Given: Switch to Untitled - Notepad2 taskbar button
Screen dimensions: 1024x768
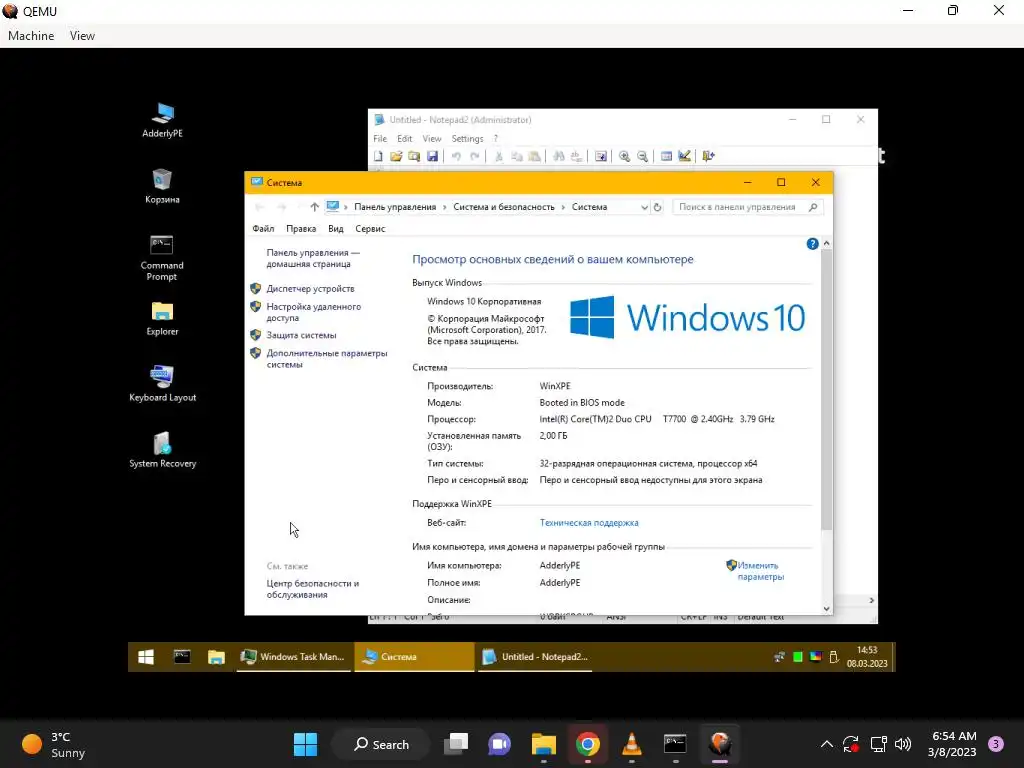Looking at the screenshot, I should pyautogui.click(x=536, y=657).
